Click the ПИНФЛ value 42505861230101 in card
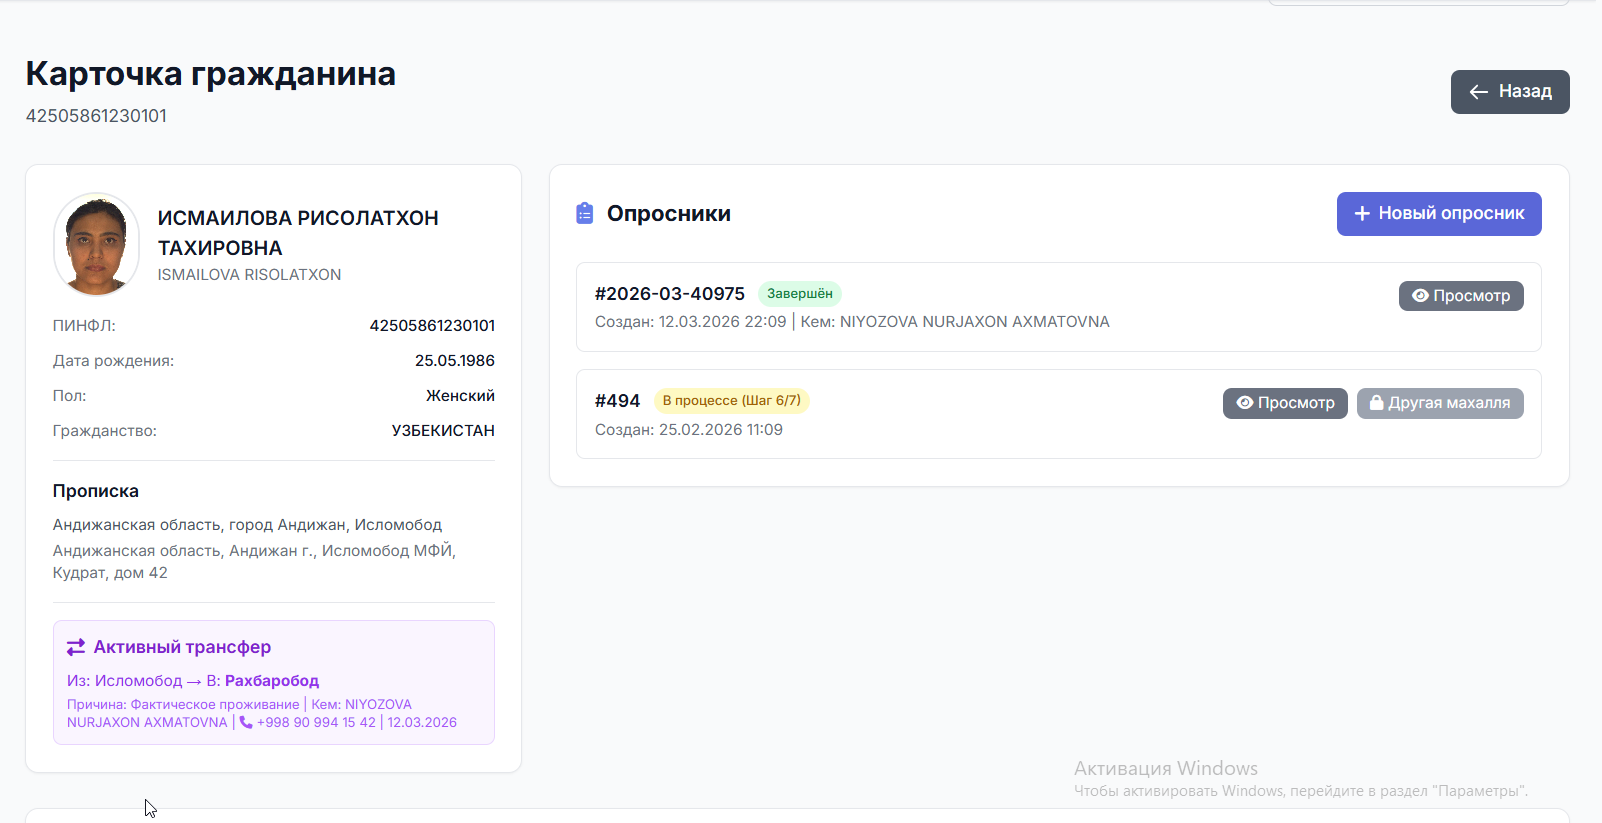The image size is (1602, 823). click(x=432, y=326)
